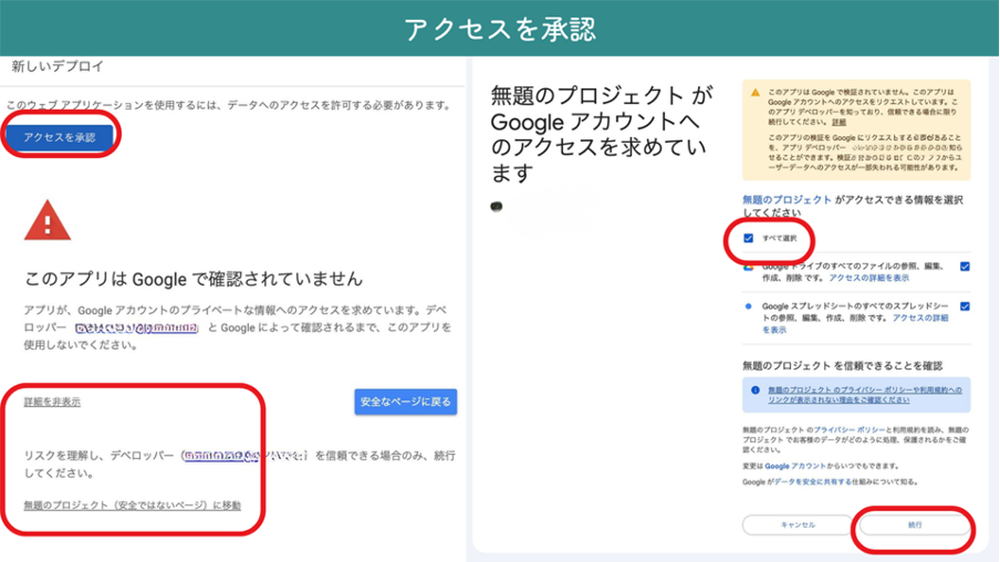Click the 続行 button

click(915, 525)
